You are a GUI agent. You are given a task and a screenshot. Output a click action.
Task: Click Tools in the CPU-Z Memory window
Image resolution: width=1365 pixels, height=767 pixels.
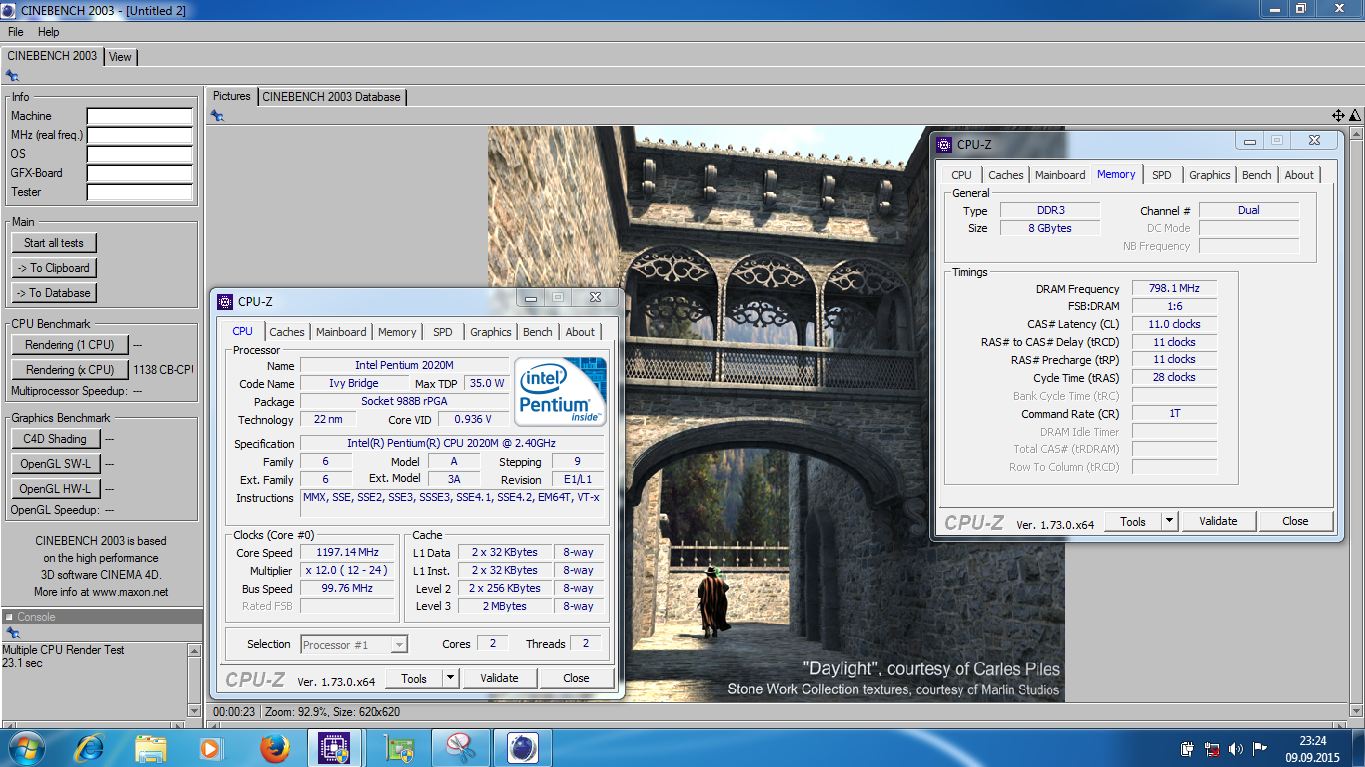click(1133, 521)
